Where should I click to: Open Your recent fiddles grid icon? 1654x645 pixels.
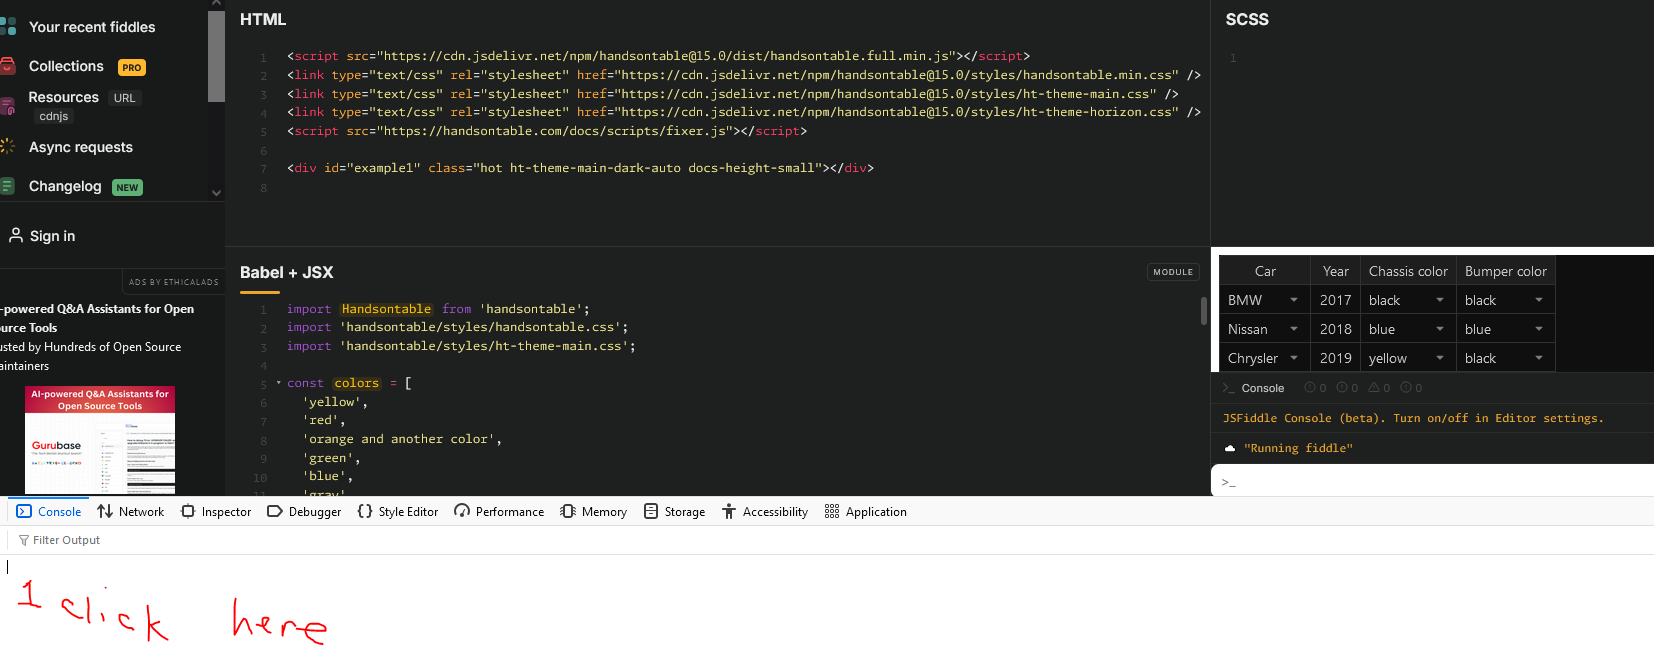click(8, 27)
